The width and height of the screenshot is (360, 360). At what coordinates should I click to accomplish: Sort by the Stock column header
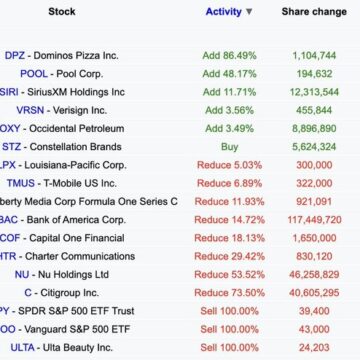(x=62, y=12)
